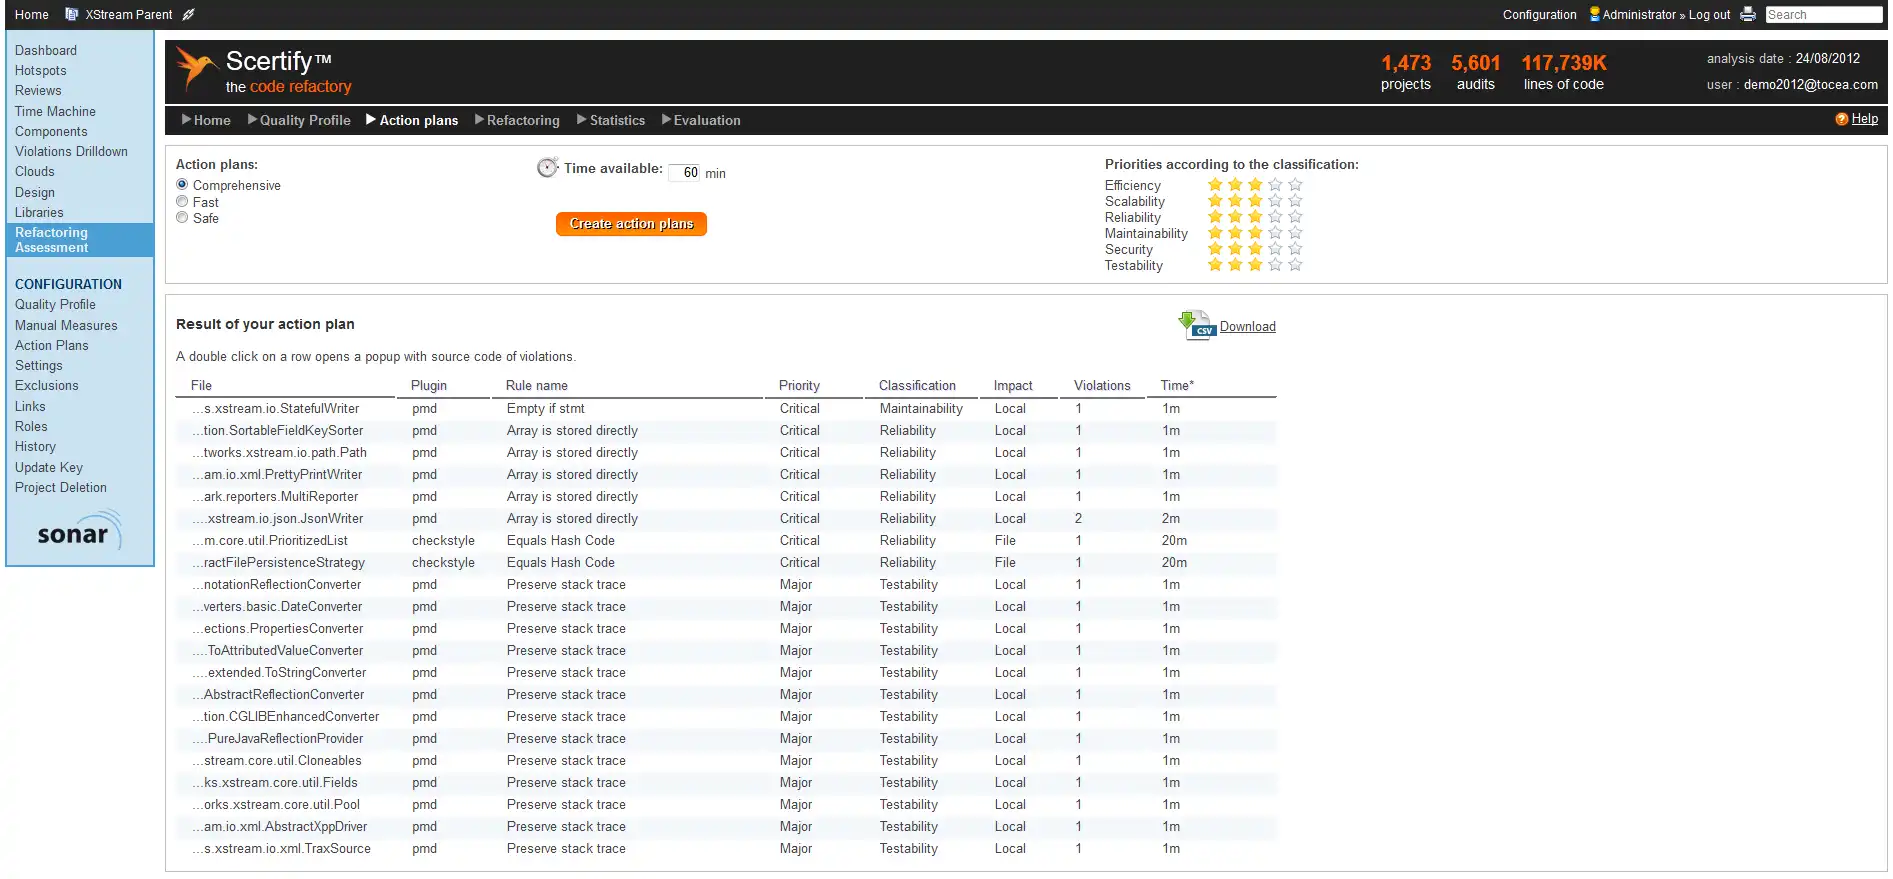Set Security priority to five stars
The image size is (1893, 879).
[1295, 249]
